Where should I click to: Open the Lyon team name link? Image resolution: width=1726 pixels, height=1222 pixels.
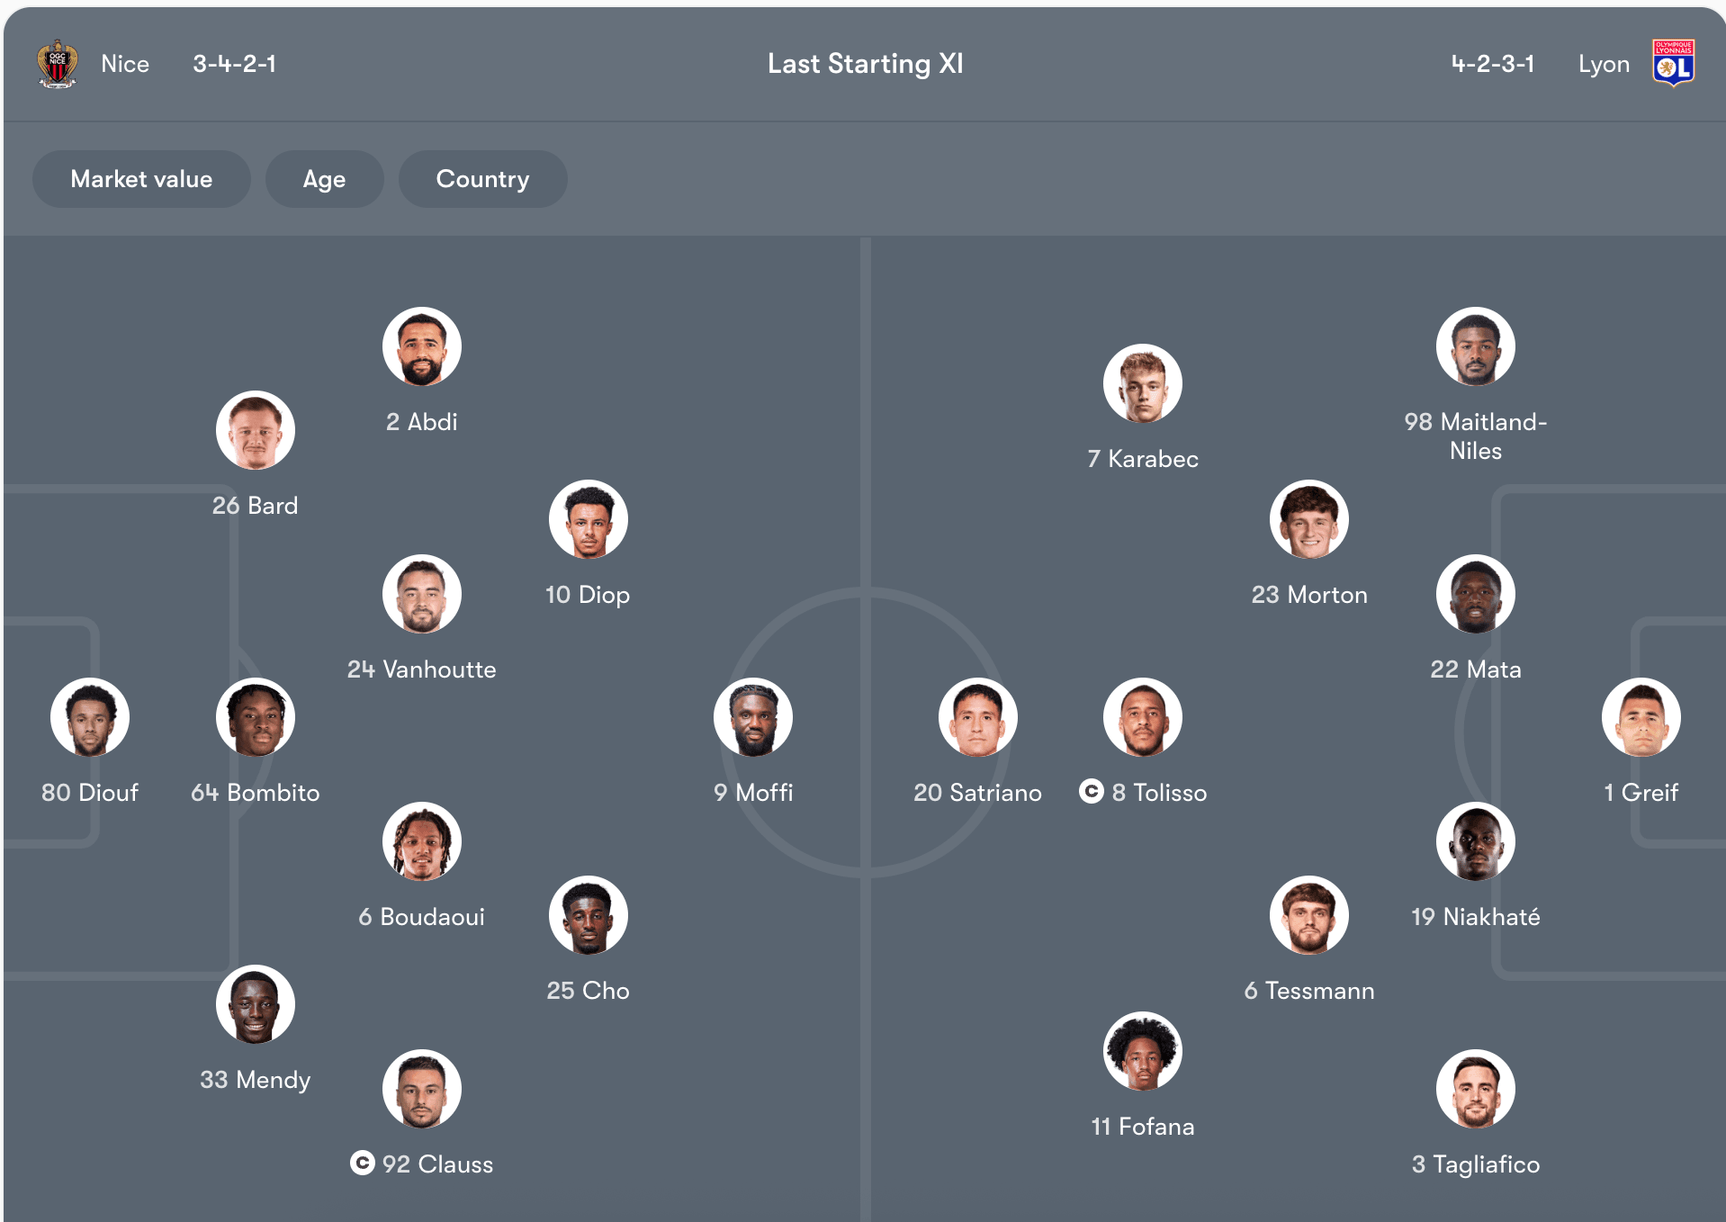click(x=1603, y=64)
